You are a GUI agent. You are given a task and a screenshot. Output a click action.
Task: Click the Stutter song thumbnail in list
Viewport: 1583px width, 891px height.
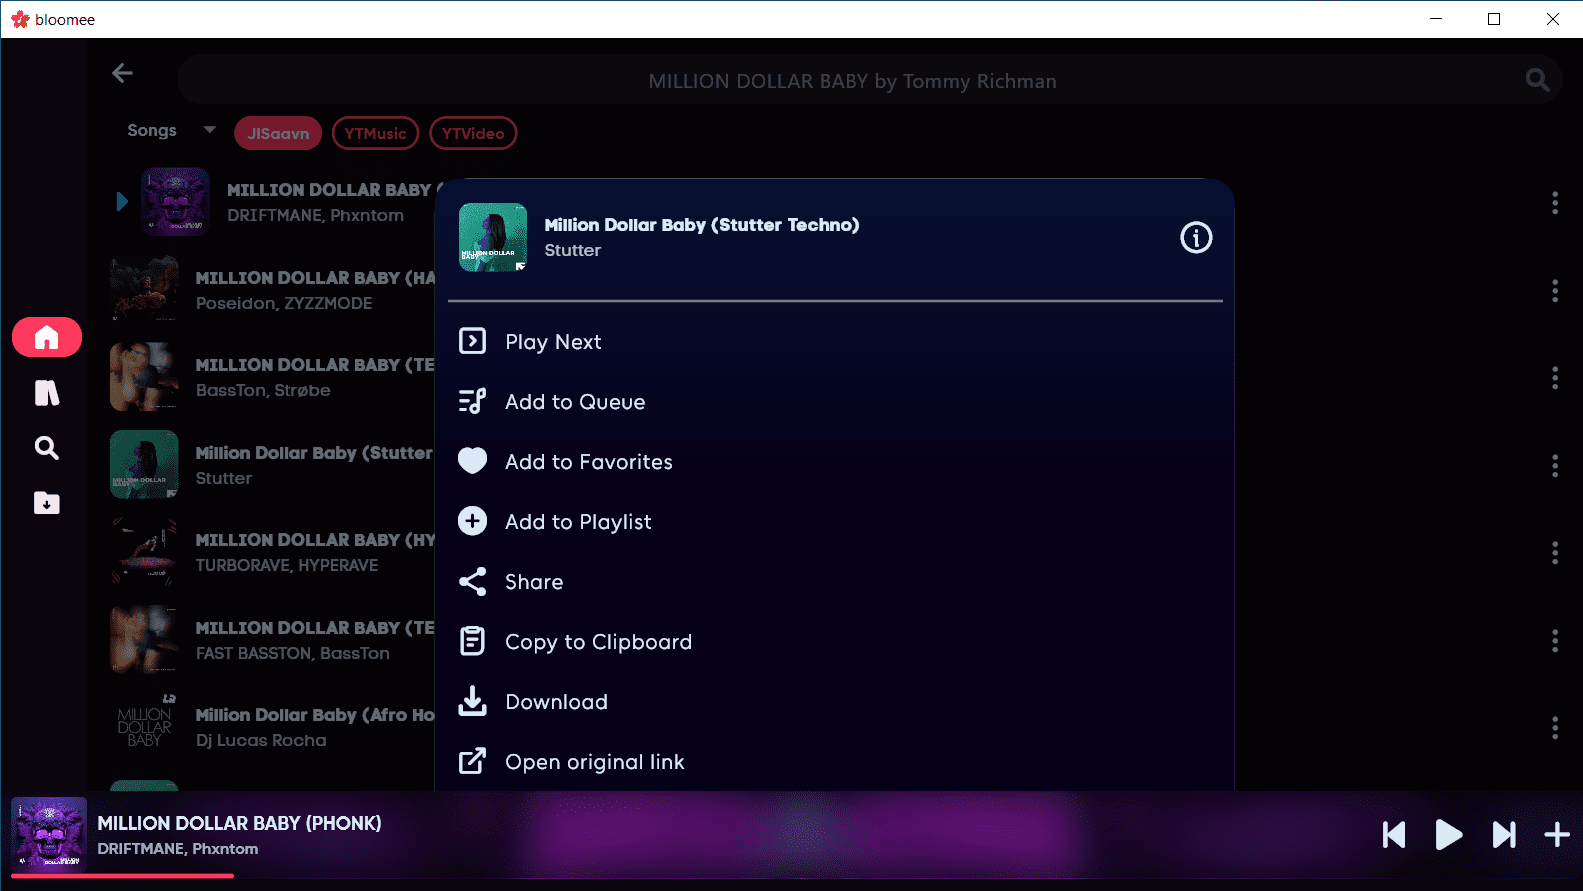(x=144, y=464)
